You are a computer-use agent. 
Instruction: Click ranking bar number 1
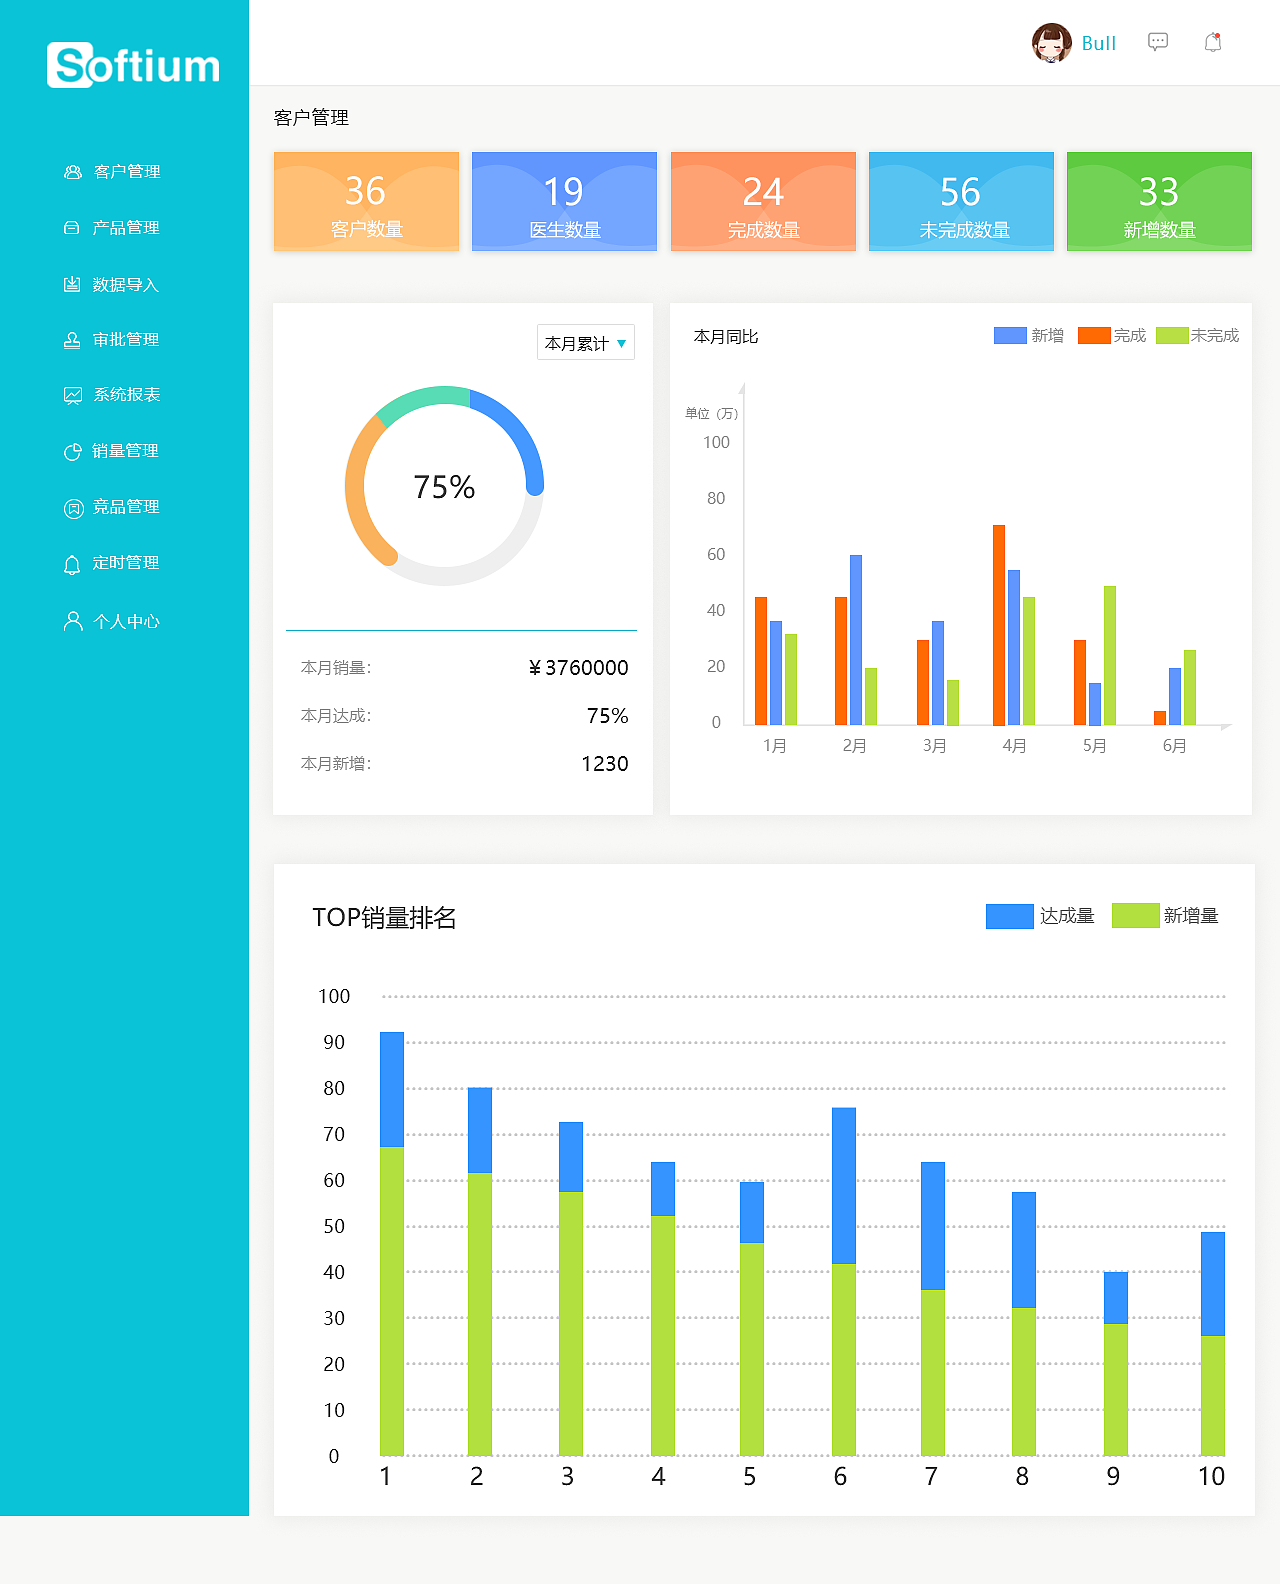[392, 1244]
